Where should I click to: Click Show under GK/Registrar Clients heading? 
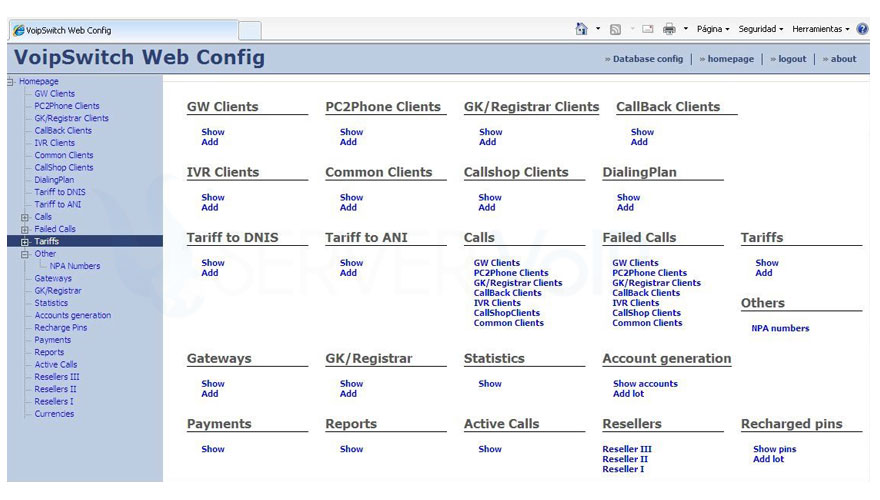pyautogui.click(x=491, y=132)
